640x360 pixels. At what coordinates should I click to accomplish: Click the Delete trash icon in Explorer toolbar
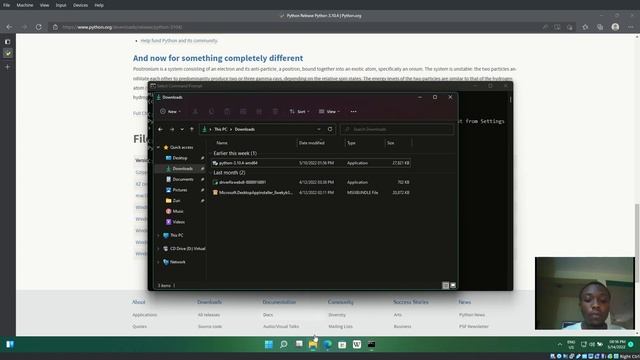[x=275, y=111]
